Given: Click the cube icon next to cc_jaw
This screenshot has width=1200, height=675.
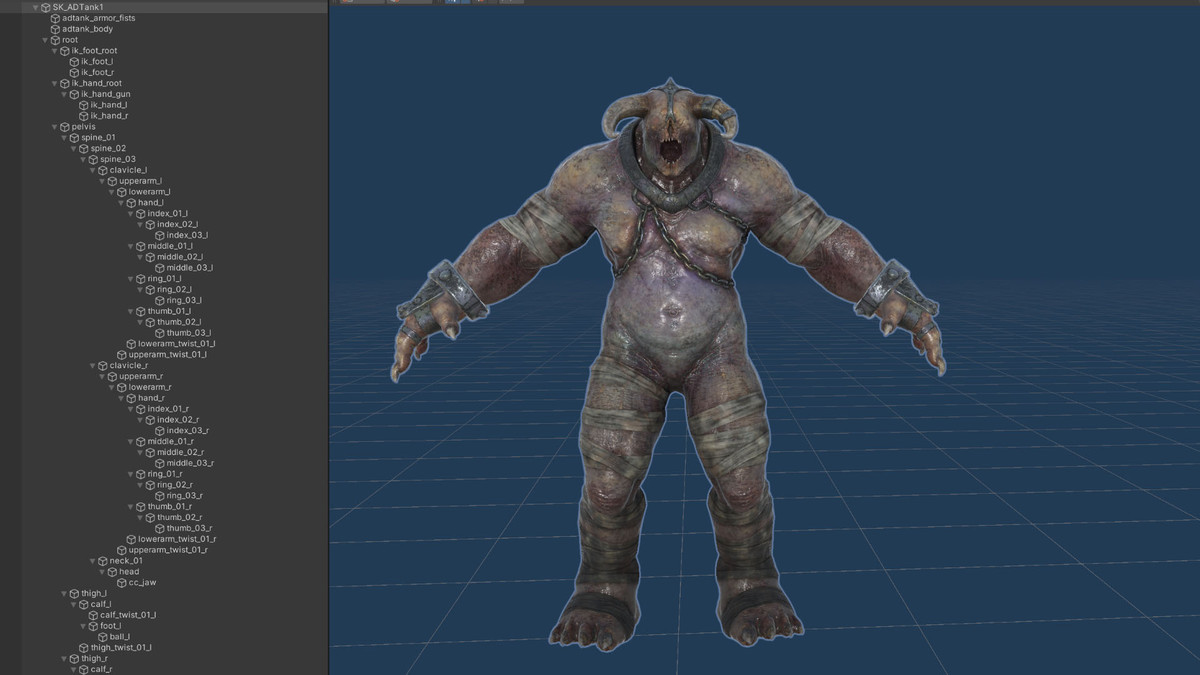Looking at the screenshot, I should (x=122, y=583).
